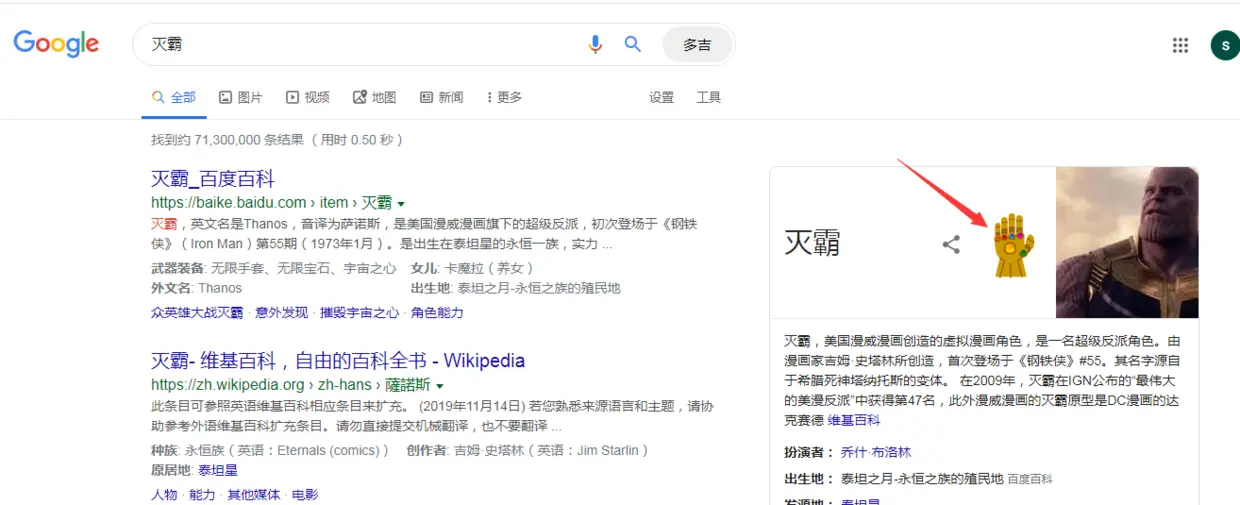Open the 灭霸_百度百科 result
The image size is (1240, 505).
coord(213,179)
